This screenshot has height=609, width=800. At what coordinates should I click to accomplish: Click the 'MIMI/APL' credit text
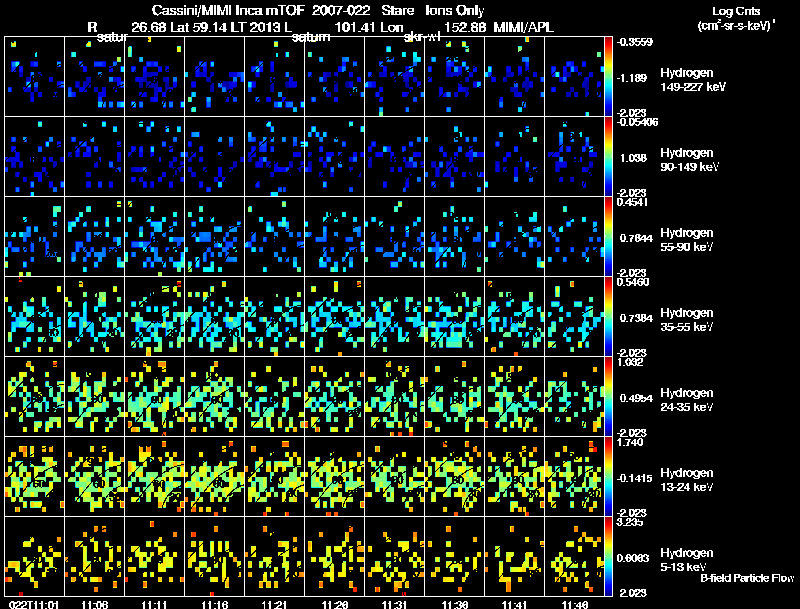point(523,27)
